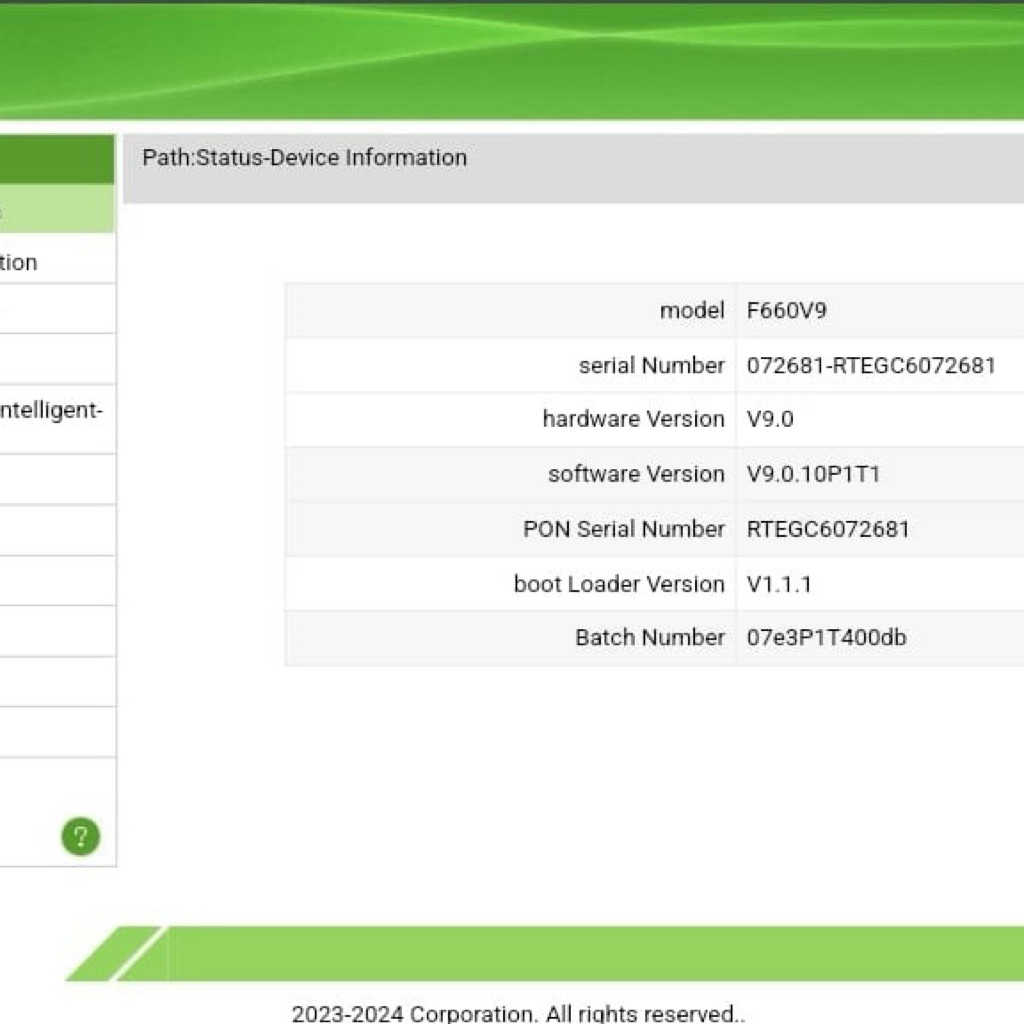Click the green question mark help icon
Screen dimensions: 1024x1024
[80, 836]
